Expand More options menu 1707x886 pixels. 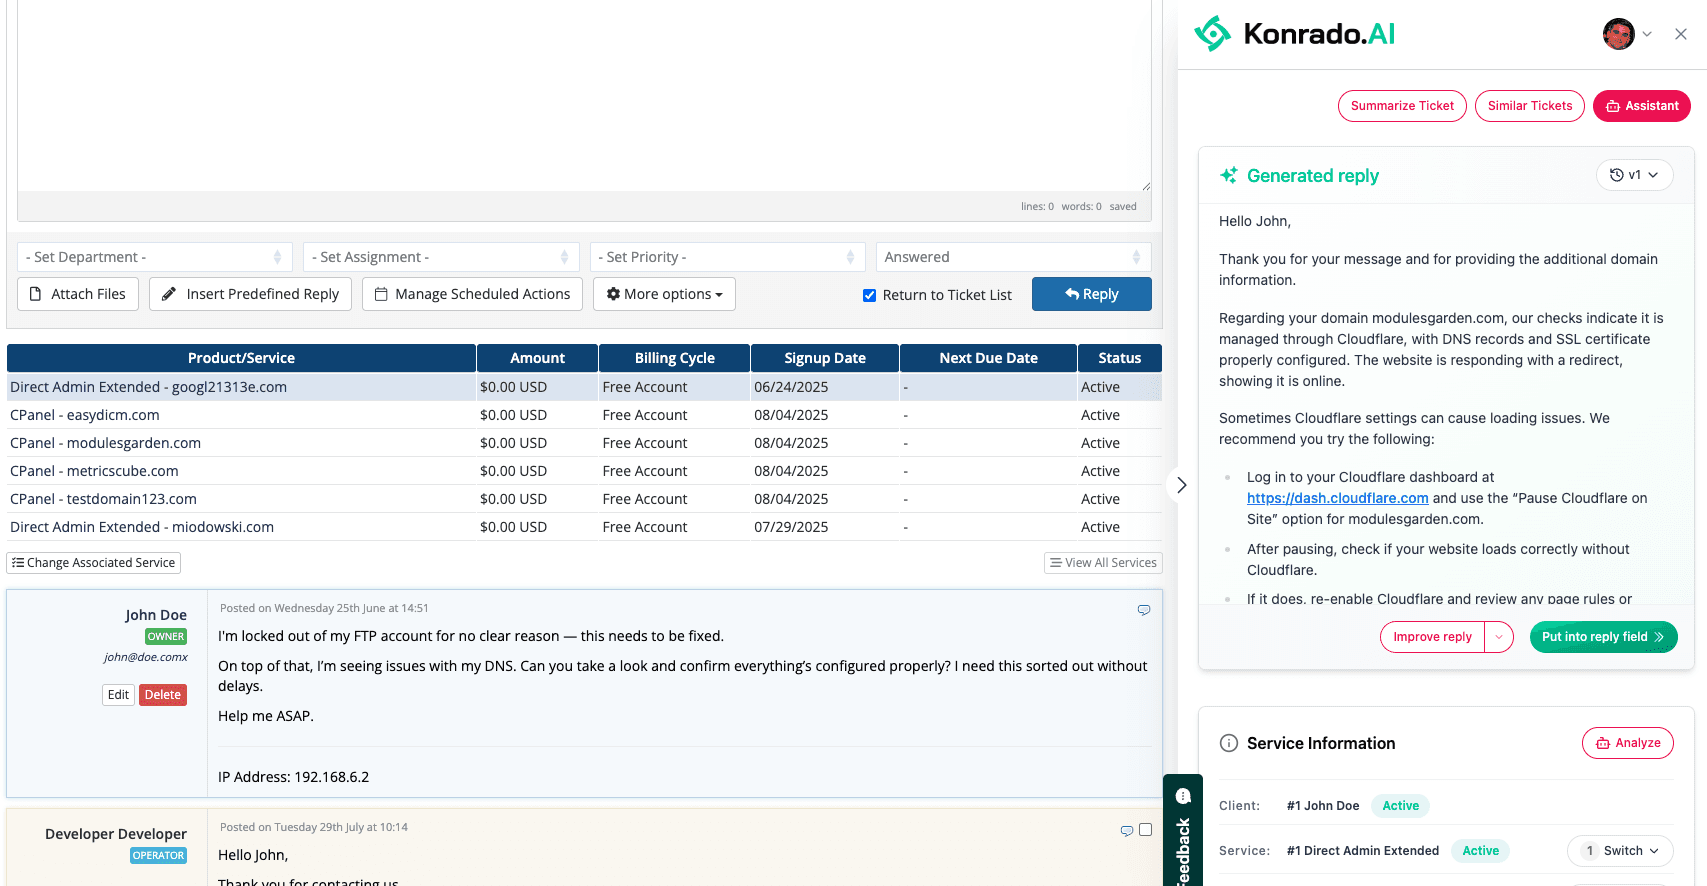664,294
